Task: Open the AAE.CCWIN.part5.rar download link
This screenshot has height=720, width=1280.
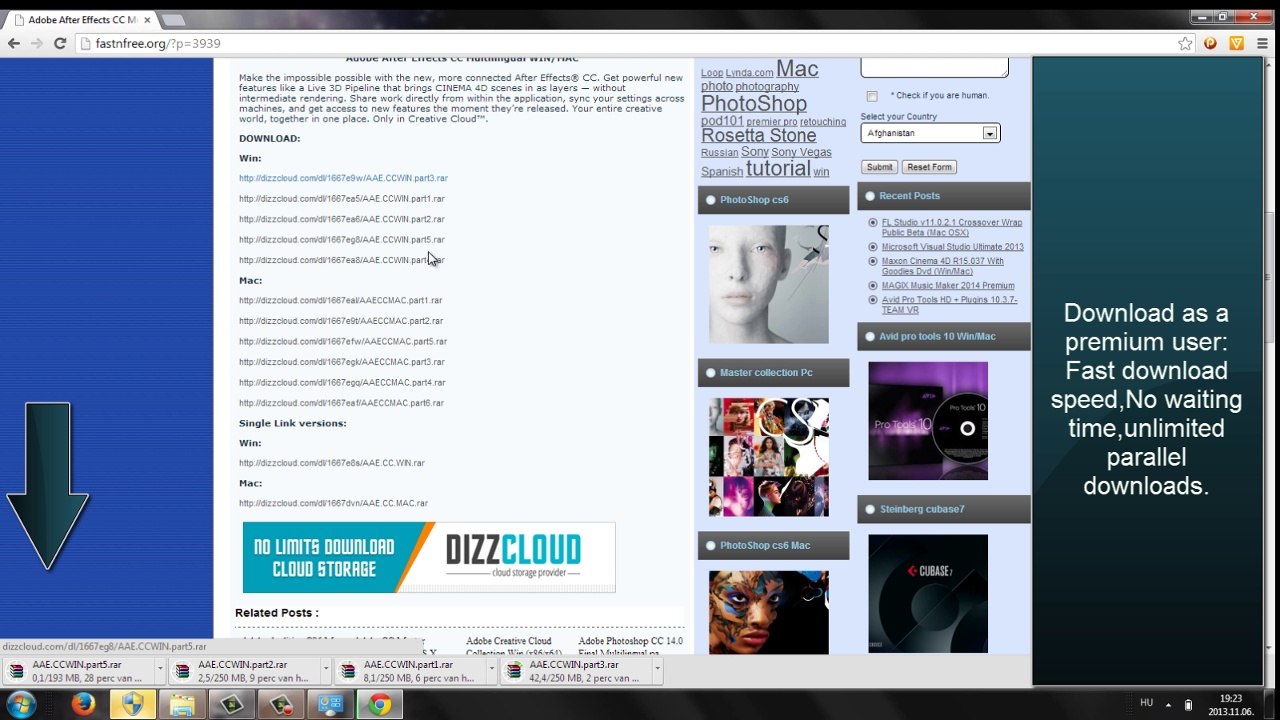Action: [342, 240]
